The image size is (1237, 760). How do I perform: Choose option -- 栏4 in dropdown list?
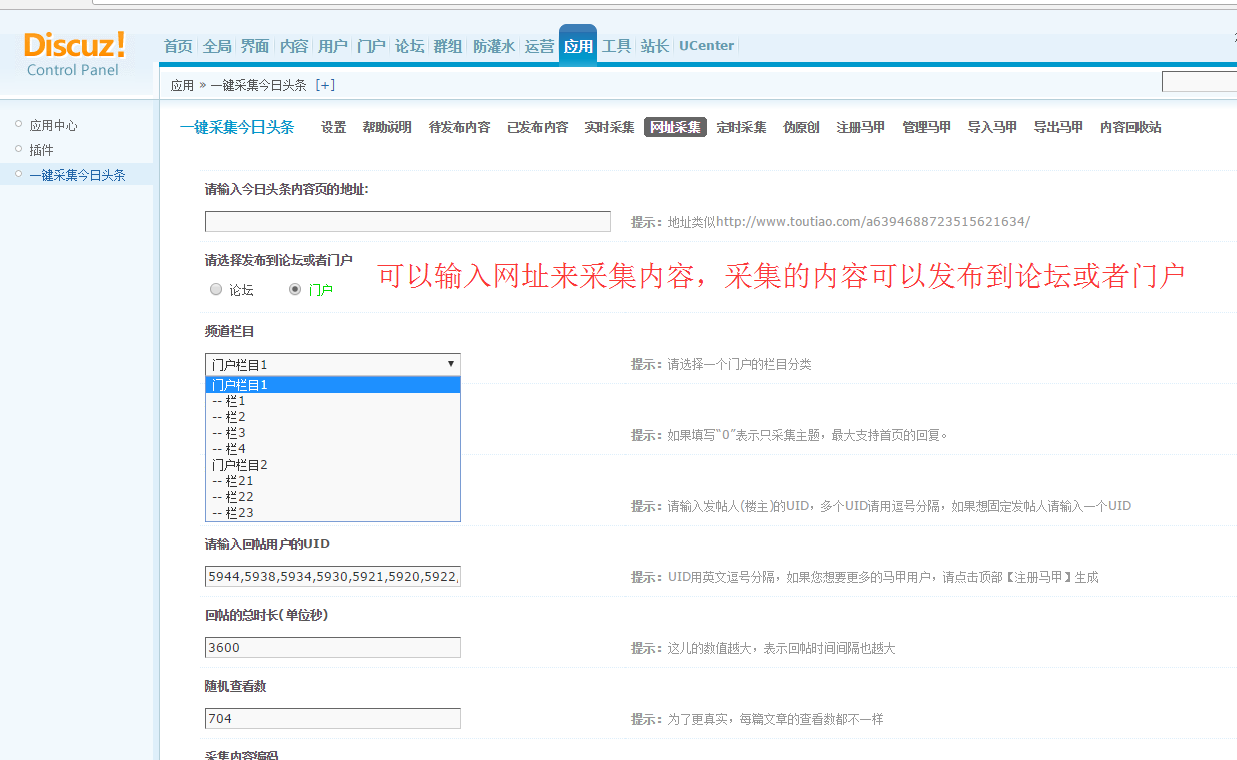pyautogui.click(x=333, y=449)
